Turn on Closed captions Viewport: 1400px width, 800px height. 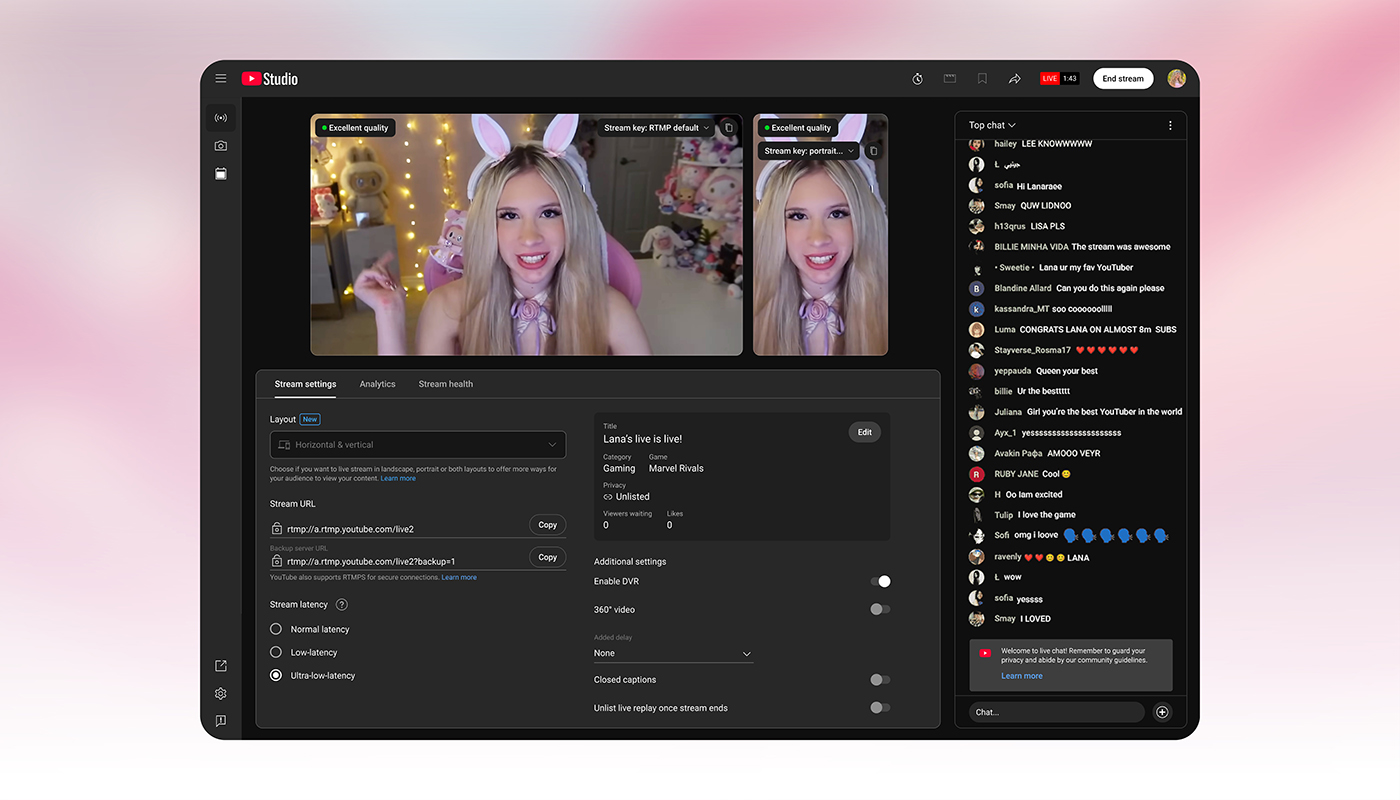[x=879, y=679]
